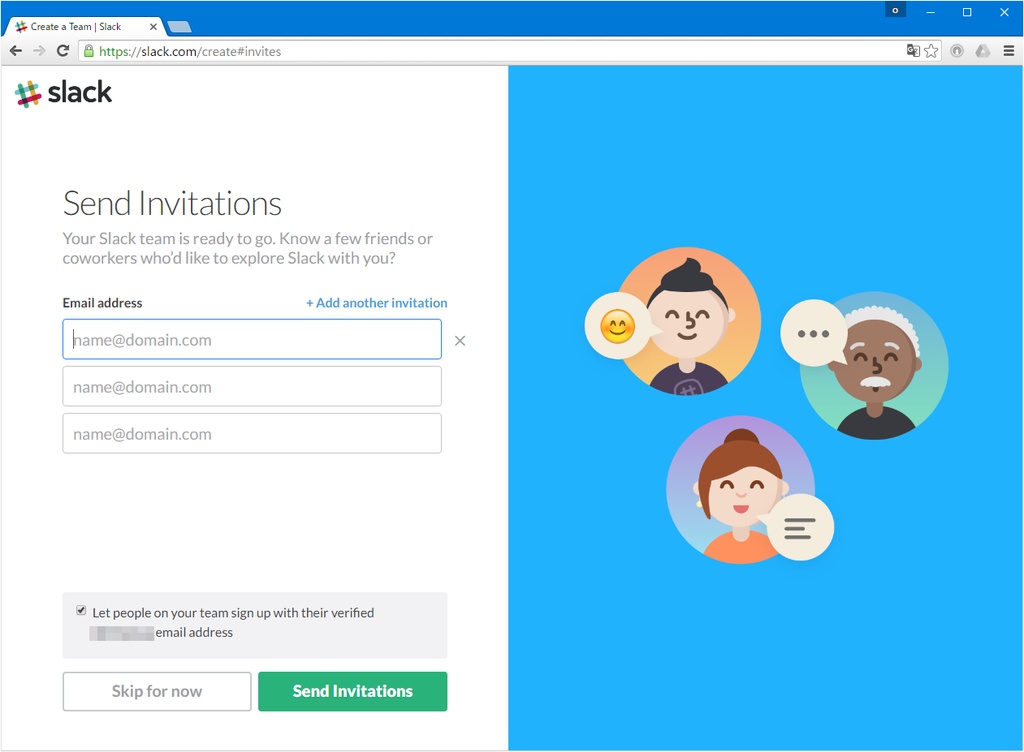Select the Create a Team | Slack tab
The image size is (1024, 752).
pos(84,27)
